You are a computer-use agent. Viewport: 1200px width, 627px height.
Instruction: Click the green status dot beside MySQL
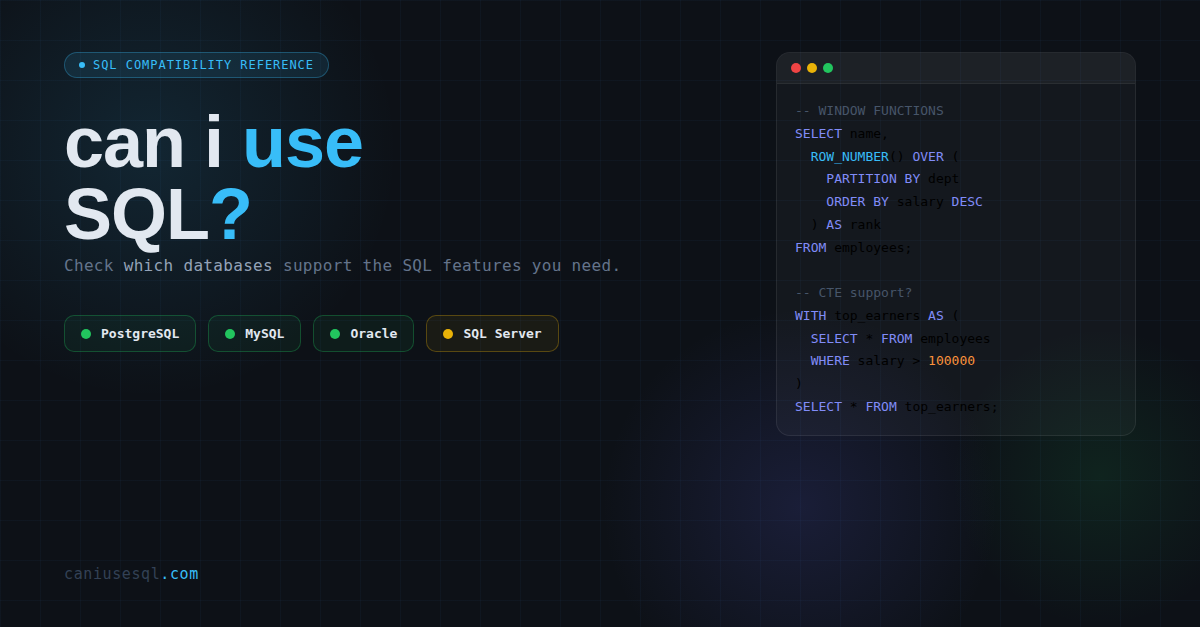click(230, 334)
